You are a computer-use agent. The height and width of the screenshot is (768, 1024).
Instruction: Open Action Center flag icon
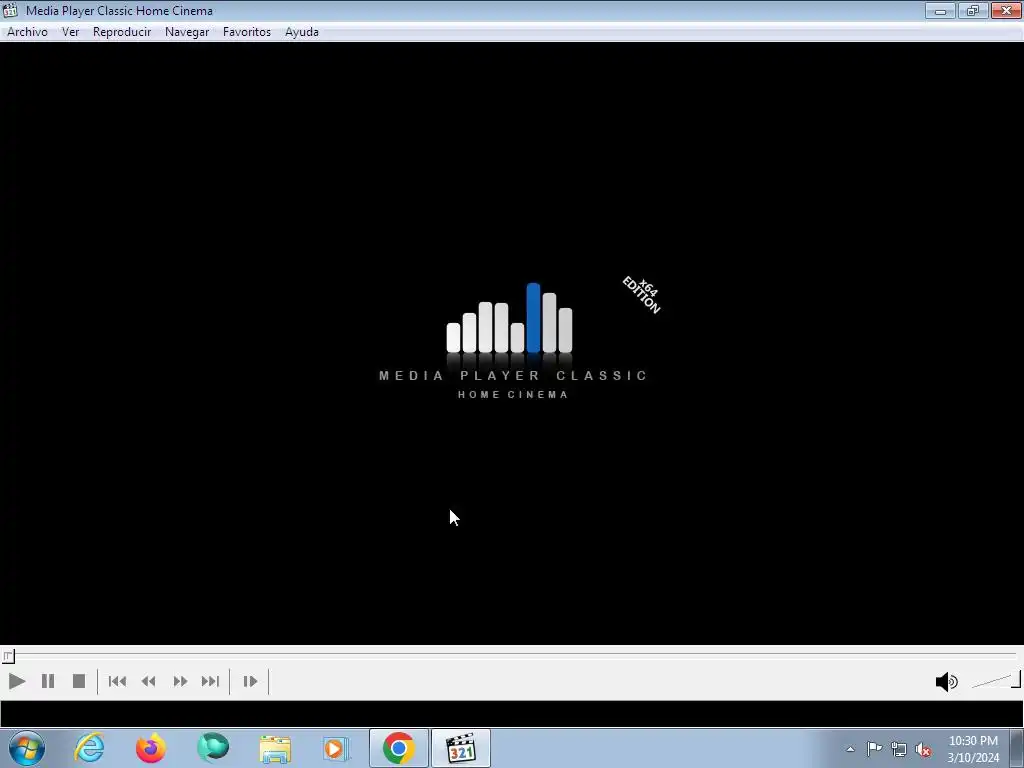pos(874,749)
